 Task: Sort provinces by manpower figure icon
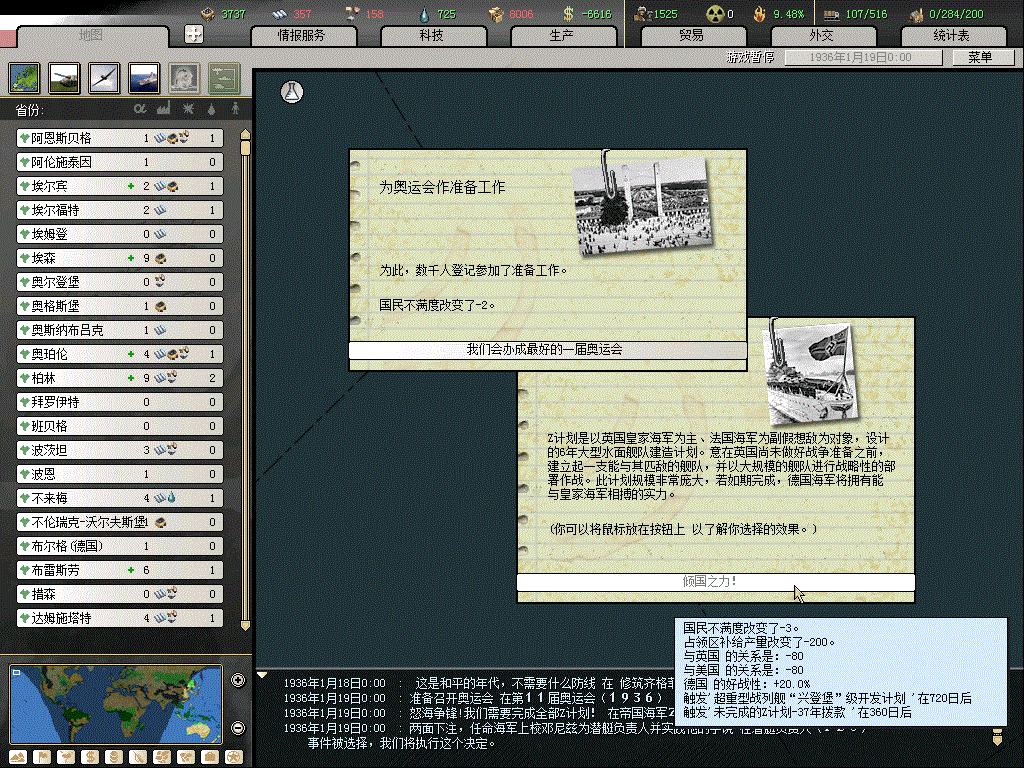[x=236, y=108]
